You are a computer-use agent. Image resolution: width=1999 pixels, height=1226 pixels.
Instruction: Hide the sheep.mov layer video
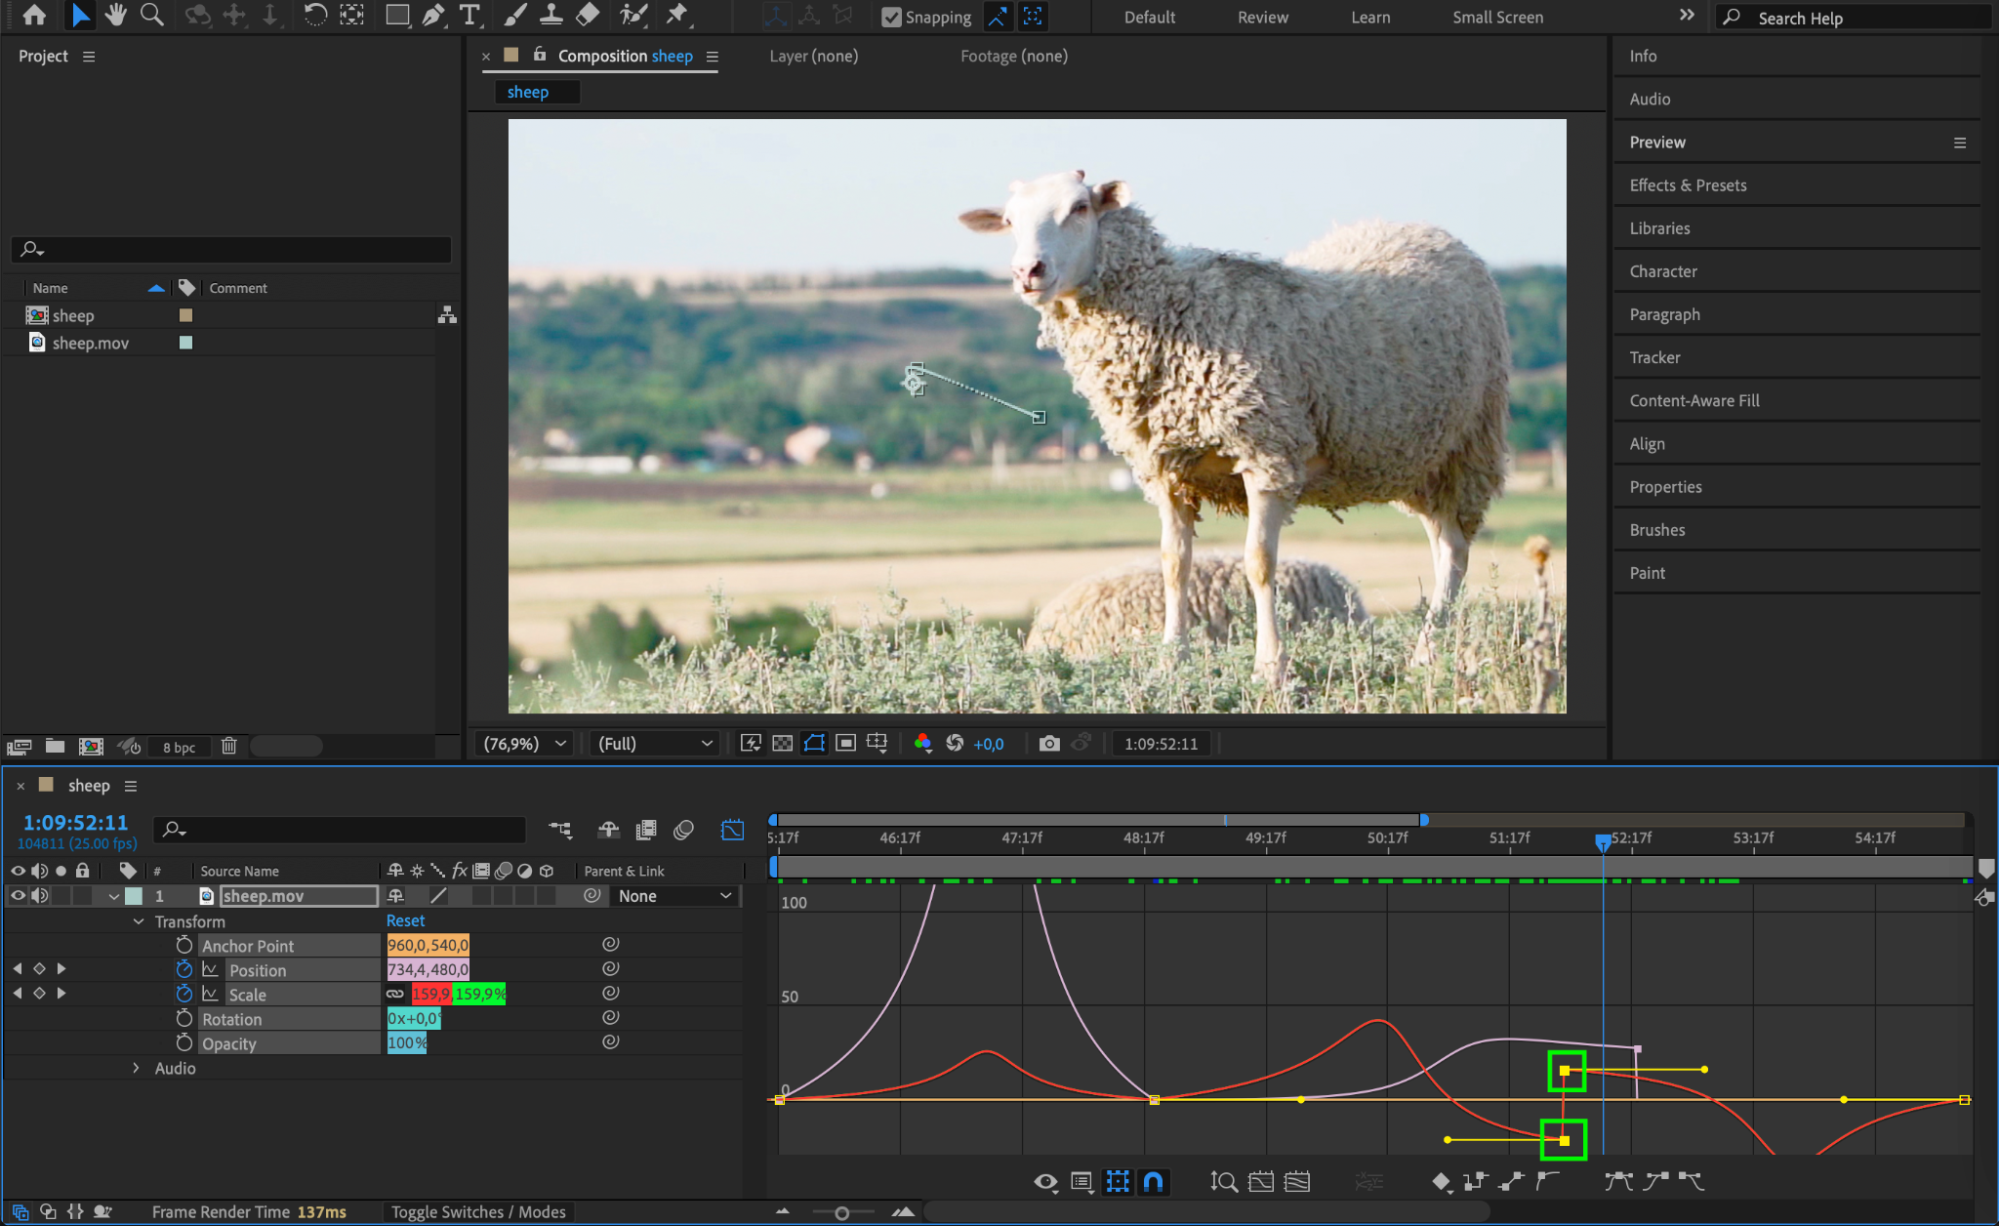click(18, 896)
